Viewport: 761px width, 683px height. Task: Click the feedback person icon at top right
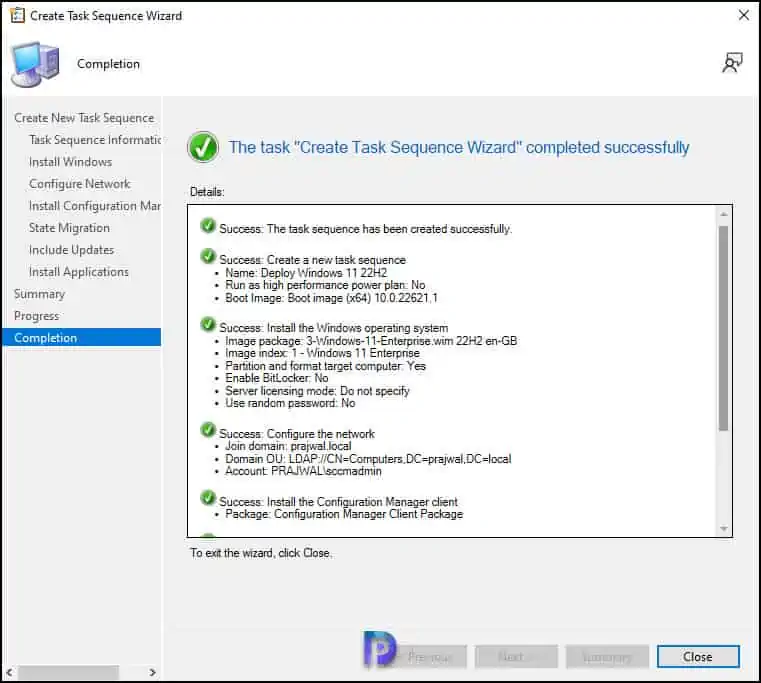[x=732, y=63]
